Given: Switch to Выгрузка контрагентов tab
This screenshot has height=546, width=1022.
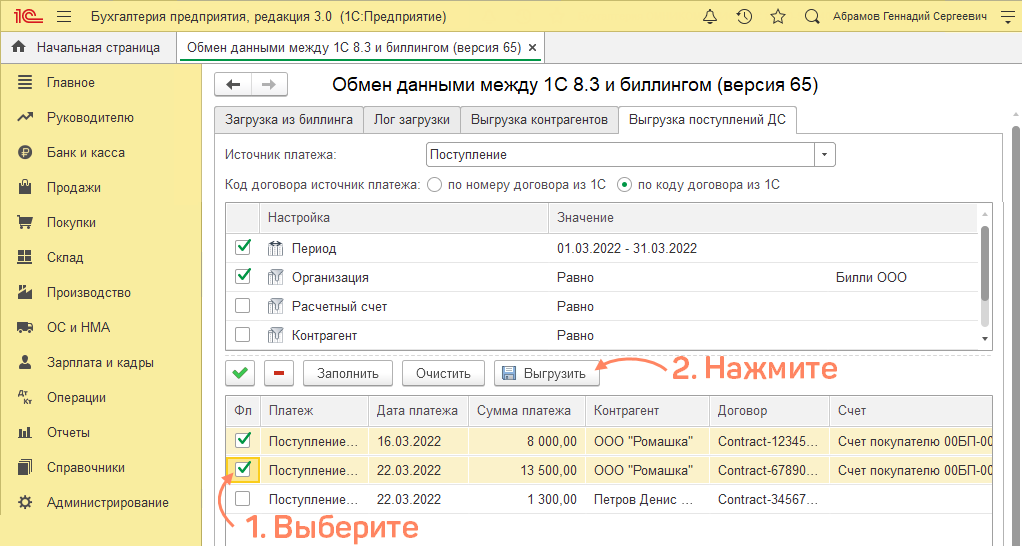Looking at the screenshot, I should click(539, 120).
